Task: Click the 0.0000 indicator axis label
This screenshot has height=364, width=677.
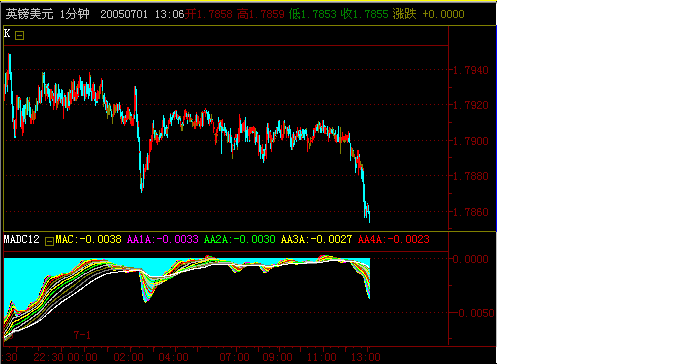Action: click(x=471, y=259)
